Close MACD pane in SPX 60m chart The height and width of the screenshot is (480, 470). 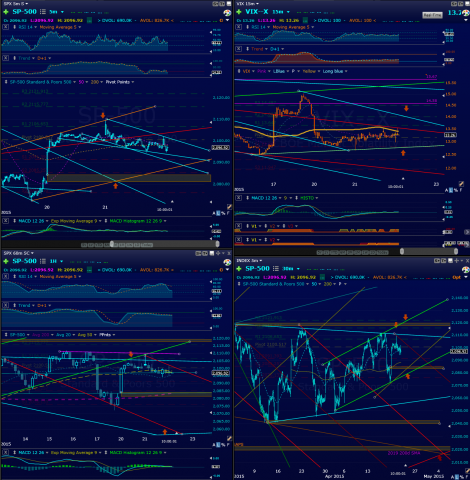coord(5,453)
